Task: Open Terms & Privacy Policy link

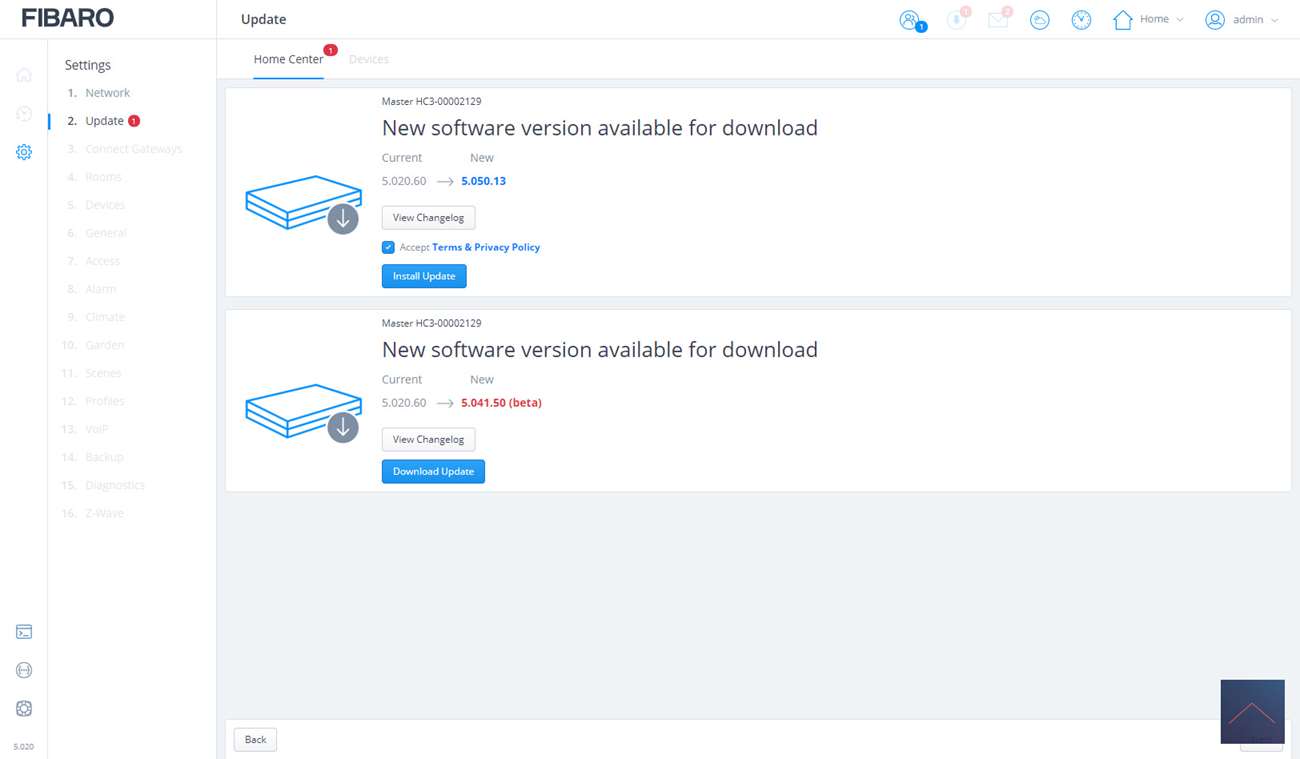Action: click(x=486, y=247)
